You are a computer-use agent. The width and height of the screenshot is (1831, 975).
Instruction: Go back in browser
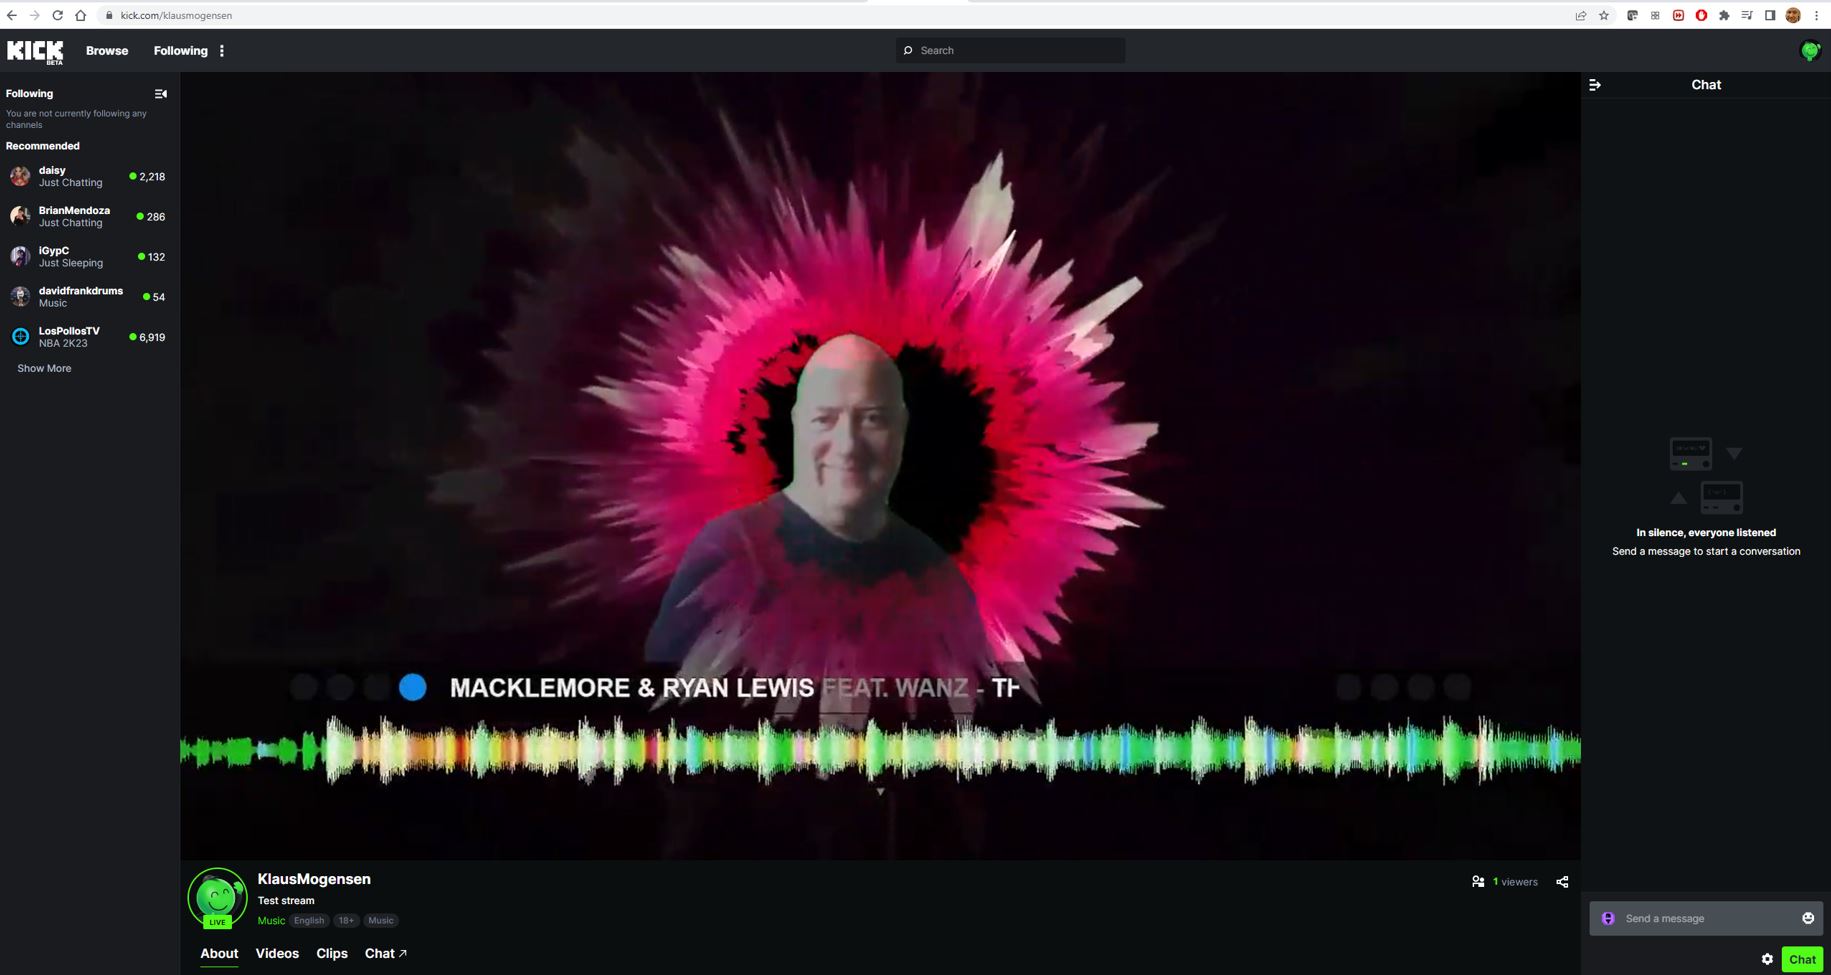[11, 15]
